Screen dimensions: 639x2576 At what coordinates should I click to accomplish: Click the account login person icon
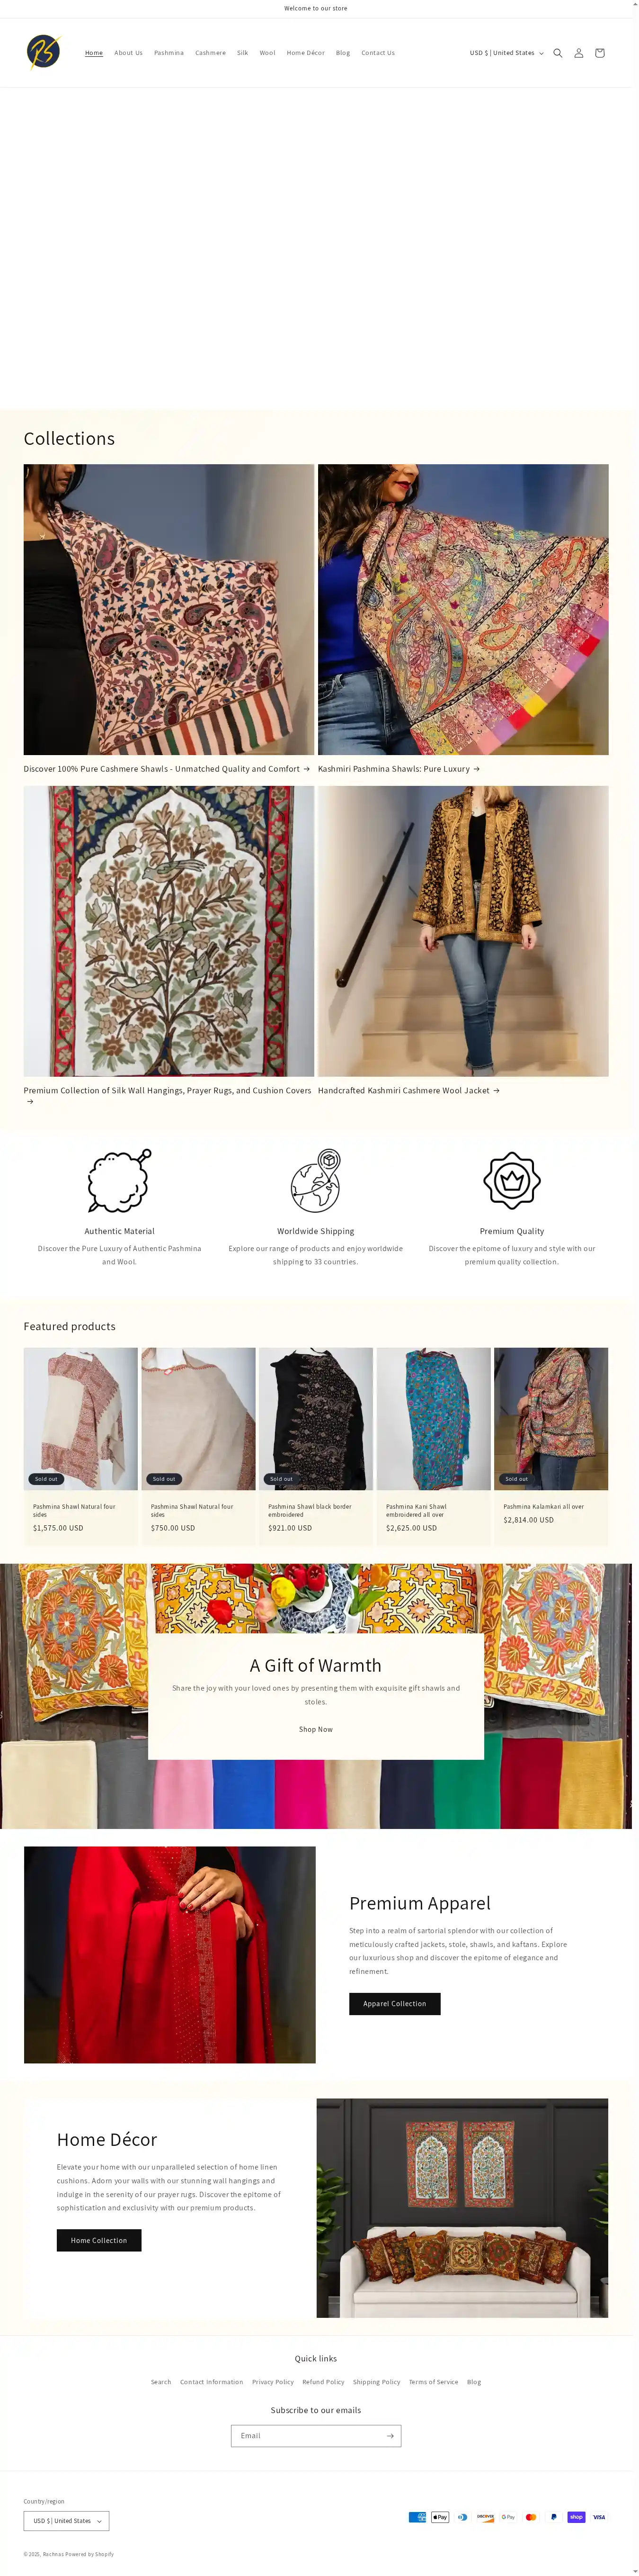coord(578,53)
